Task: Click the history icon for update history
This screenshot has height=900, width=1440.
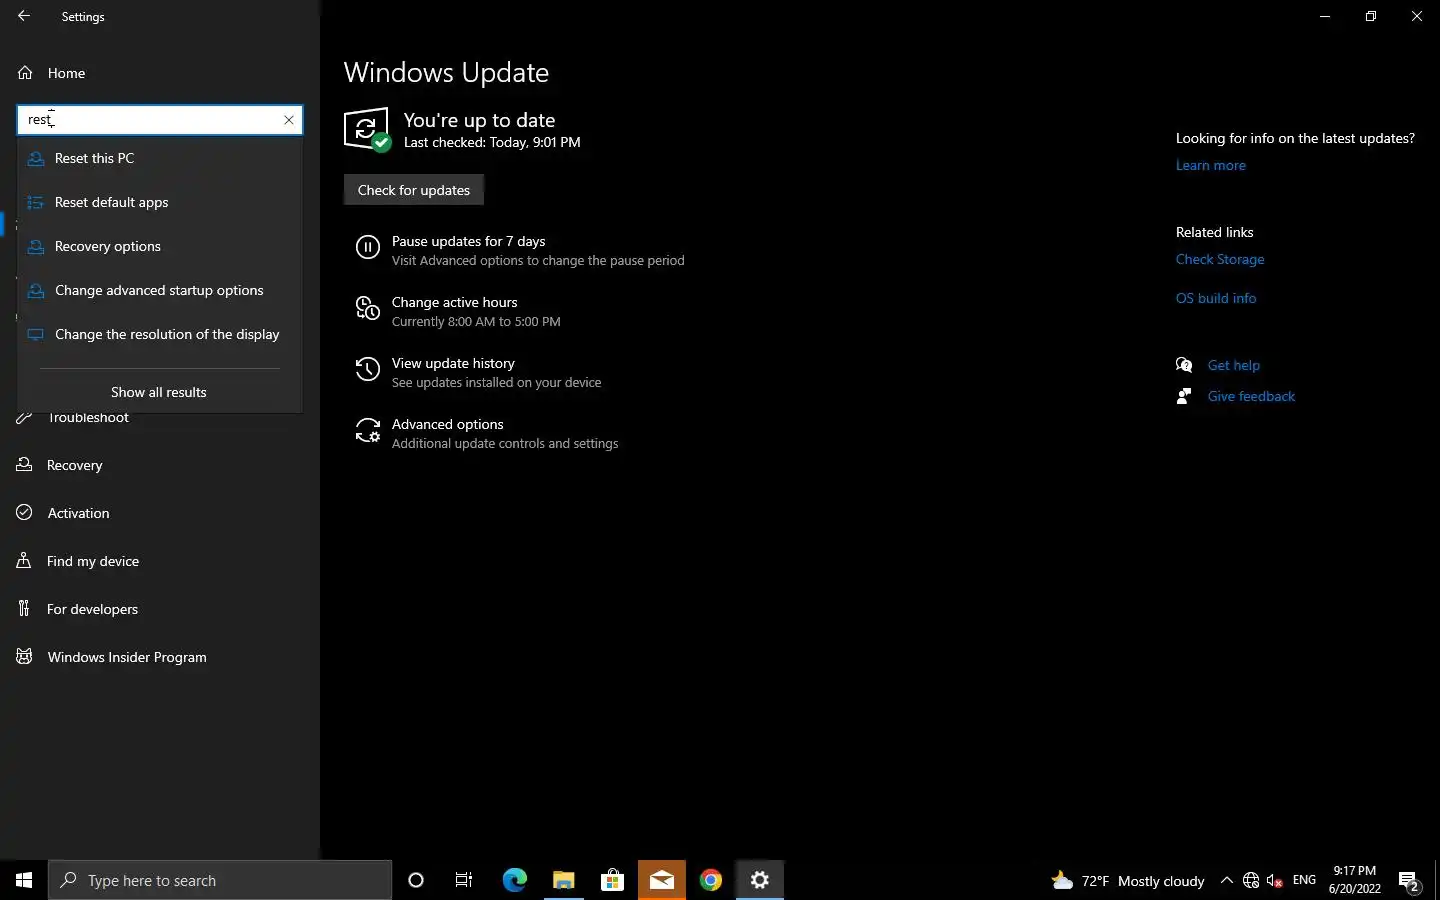Action: pyautogui.click(x=368, y=370)
